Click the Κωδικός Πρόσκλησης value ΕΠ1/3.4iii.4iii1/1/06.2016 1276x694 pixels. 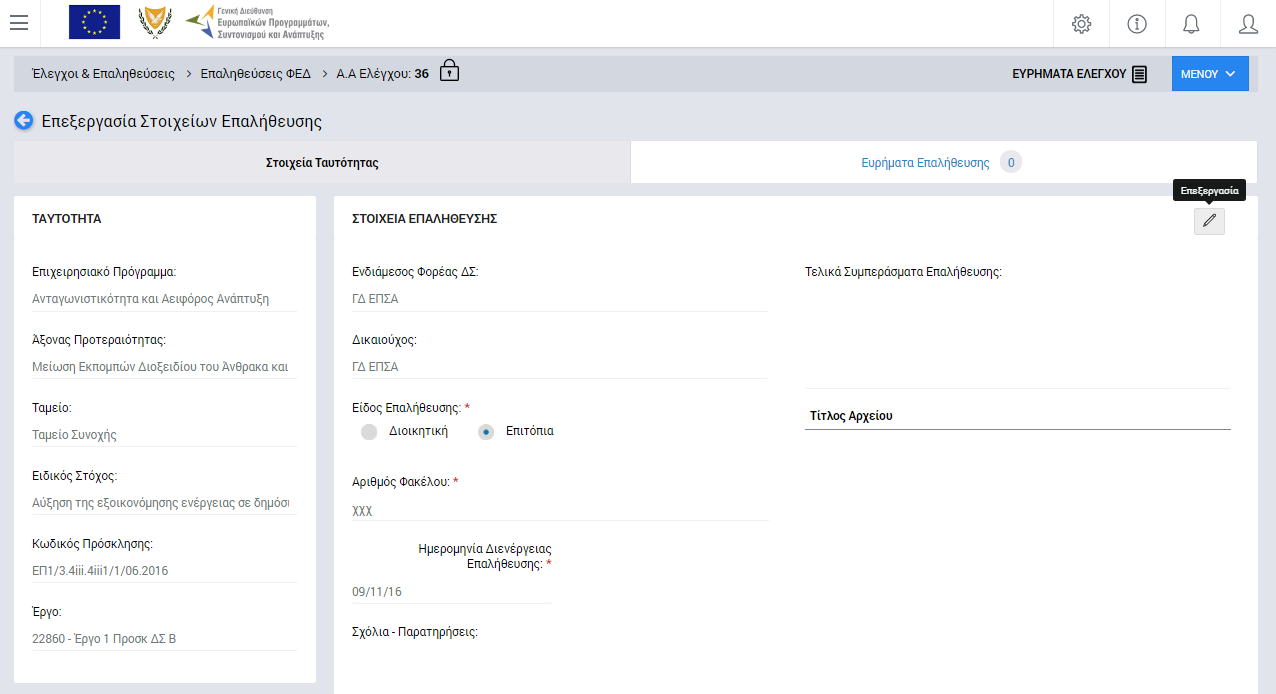[164, 570]
